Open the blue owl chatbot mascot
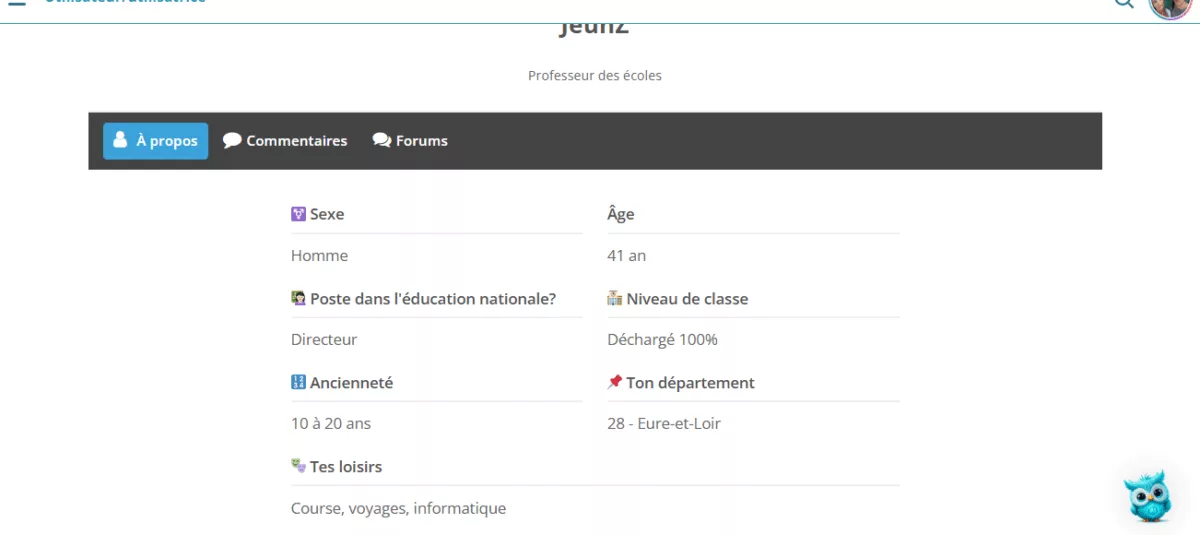The width and height of the screenshot is (1200, 535). point(1146,496)
